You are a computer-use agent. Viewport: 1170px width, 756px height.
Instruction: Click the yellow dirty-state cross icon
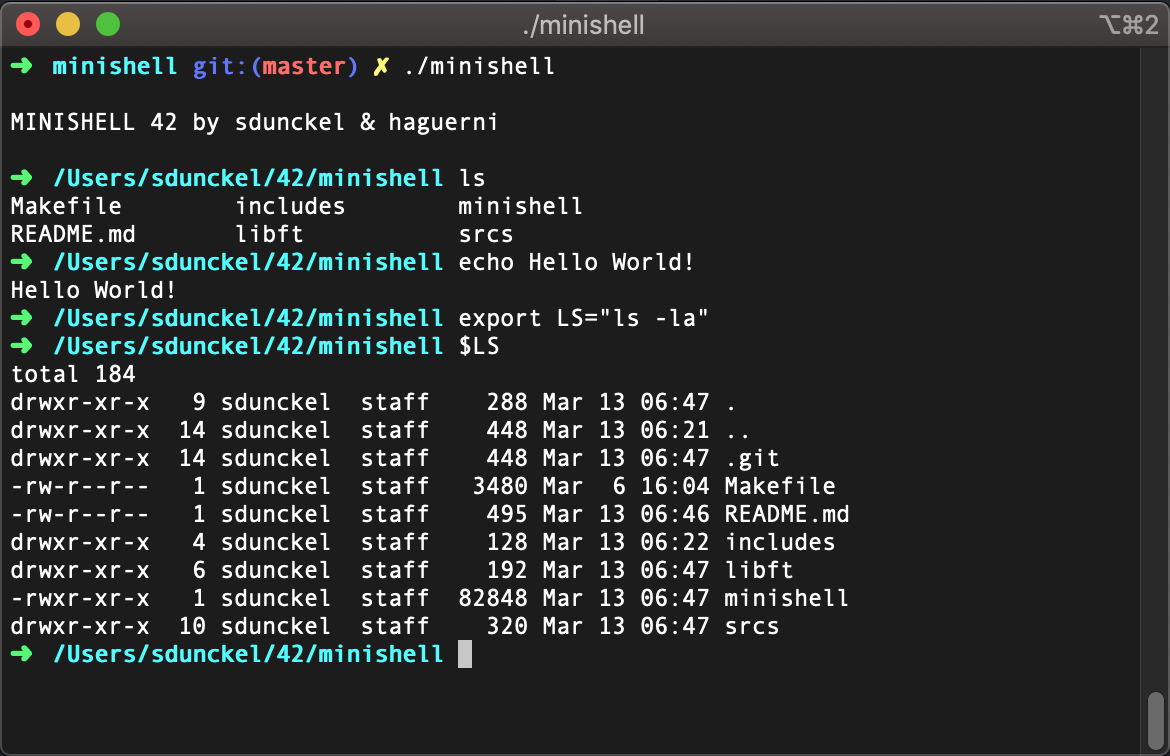coord(380,66)
